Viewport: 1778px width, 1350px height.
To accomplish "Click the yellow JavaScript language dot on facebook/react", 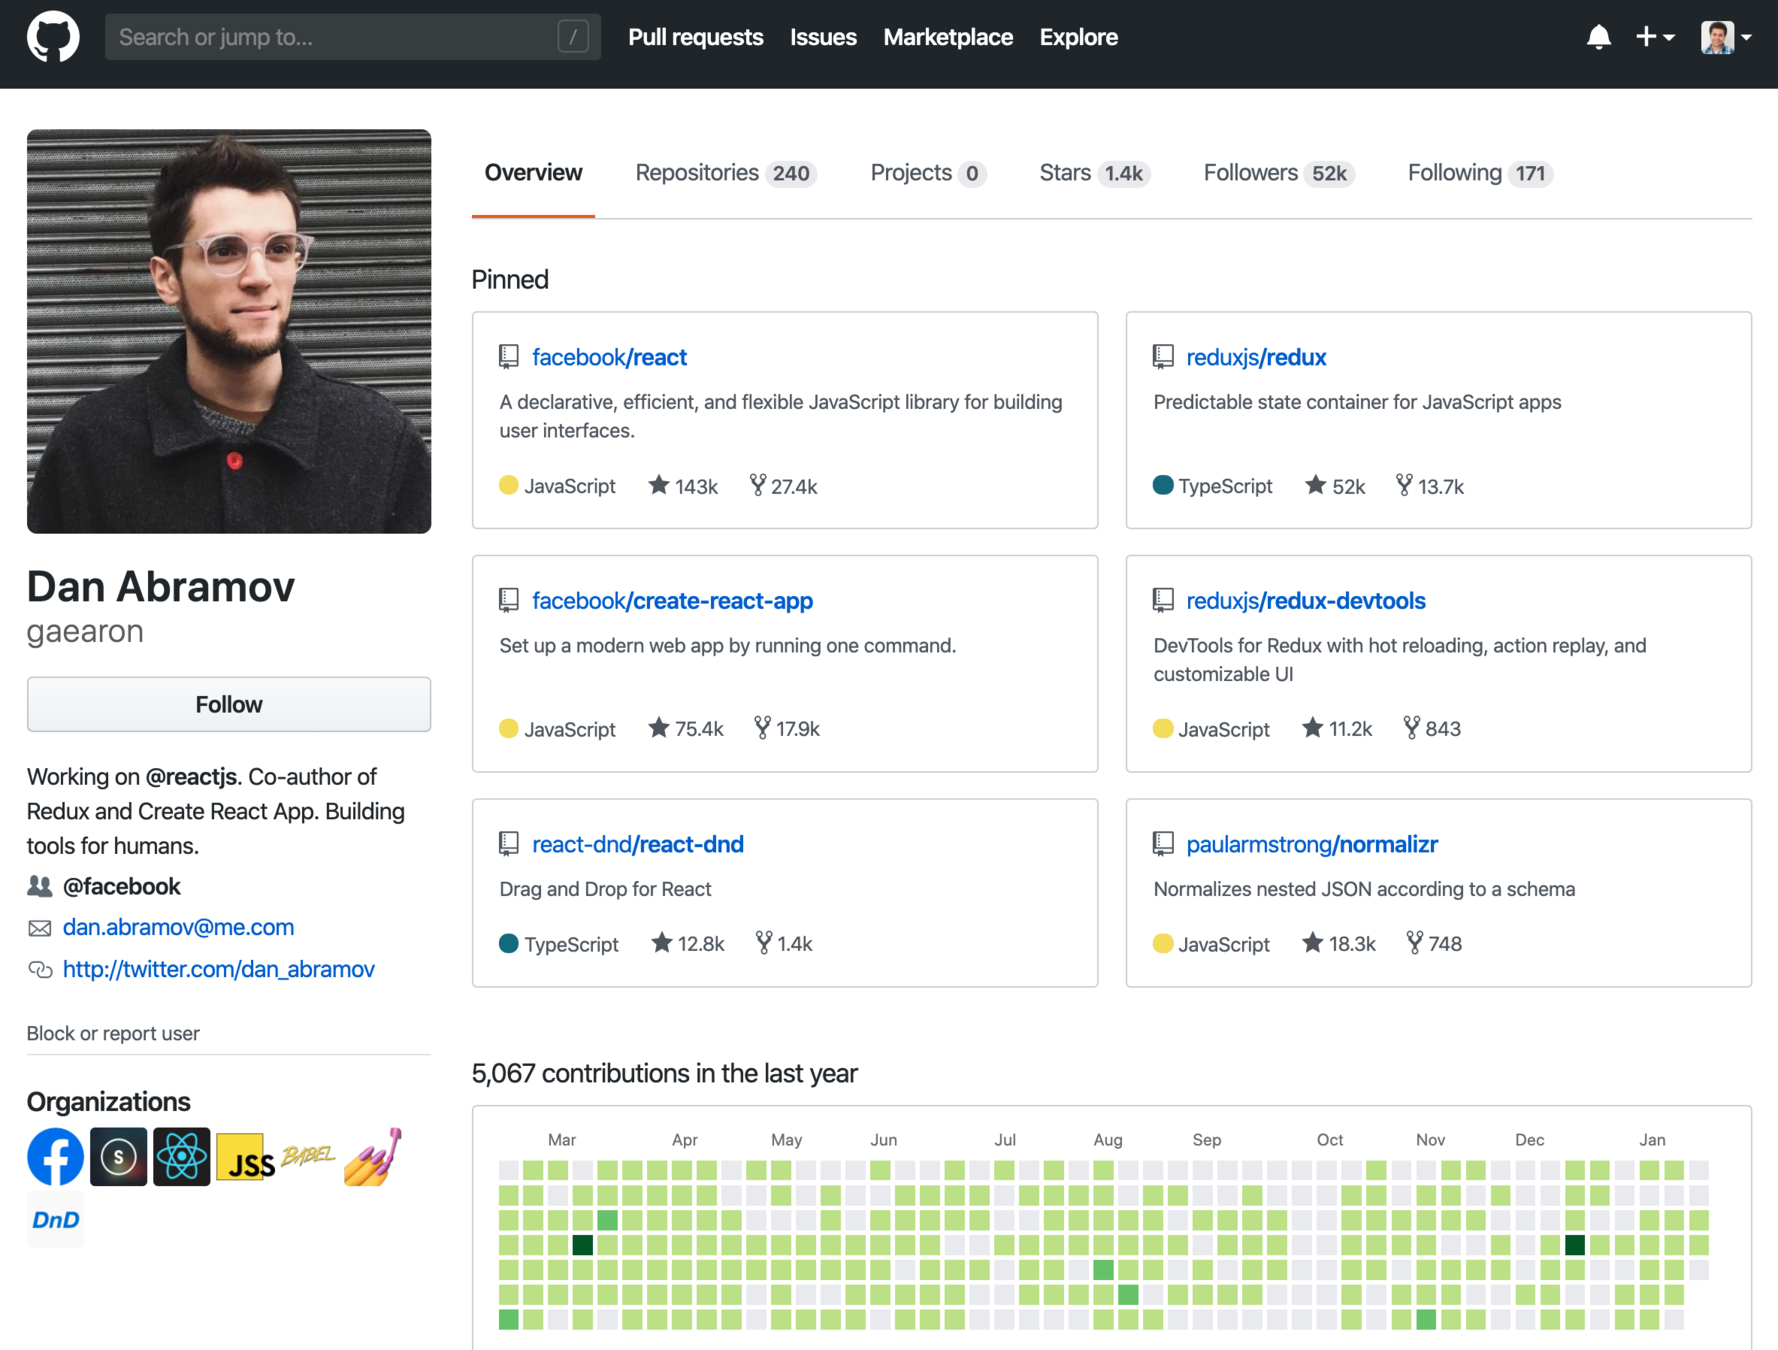I will click(508, 486).
